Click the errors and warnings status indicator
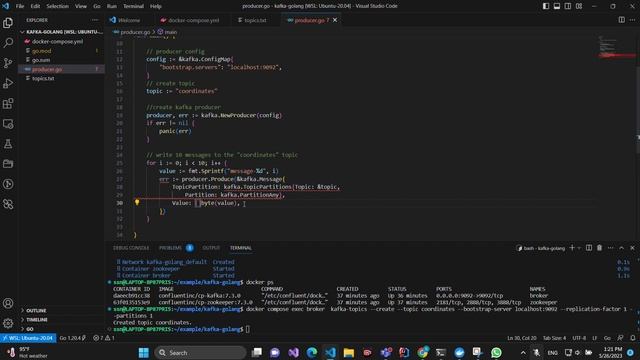This screenshot has width=640, height=360. [x=104, y=338]
